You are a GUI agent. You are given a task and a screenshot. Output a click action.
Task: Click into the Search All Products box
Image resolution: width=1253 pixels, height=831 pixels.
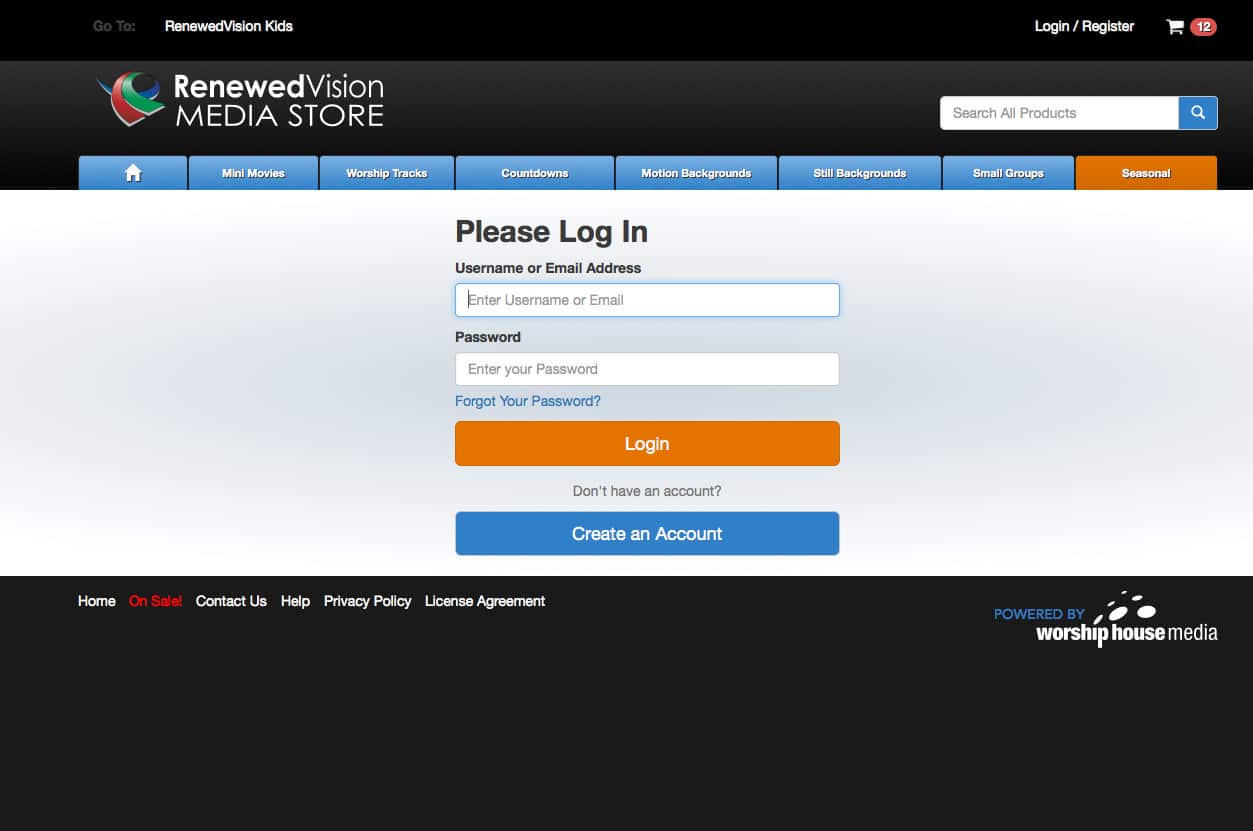click(x=1059, y=113)
